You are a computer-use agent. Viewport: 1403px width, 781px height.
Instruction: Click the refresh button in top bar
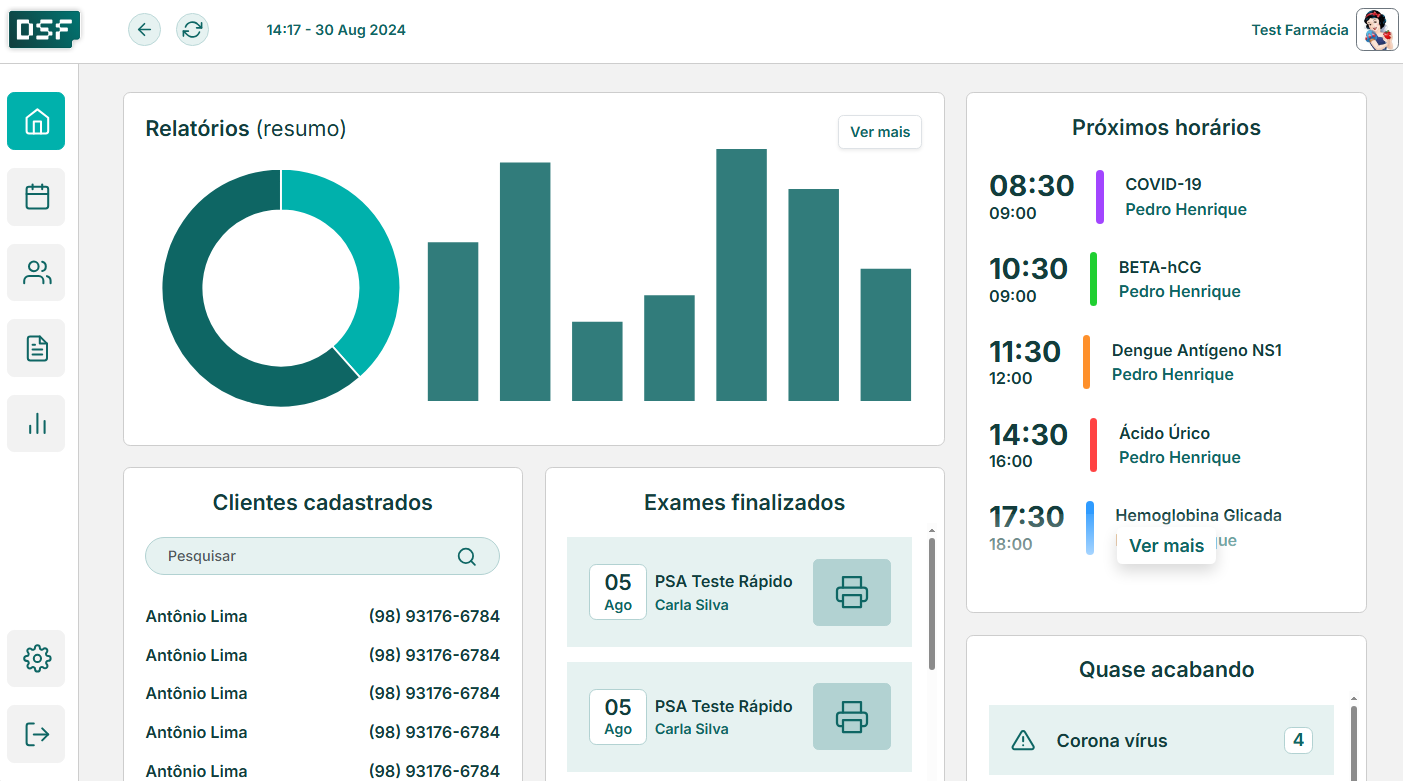point(193,30)
